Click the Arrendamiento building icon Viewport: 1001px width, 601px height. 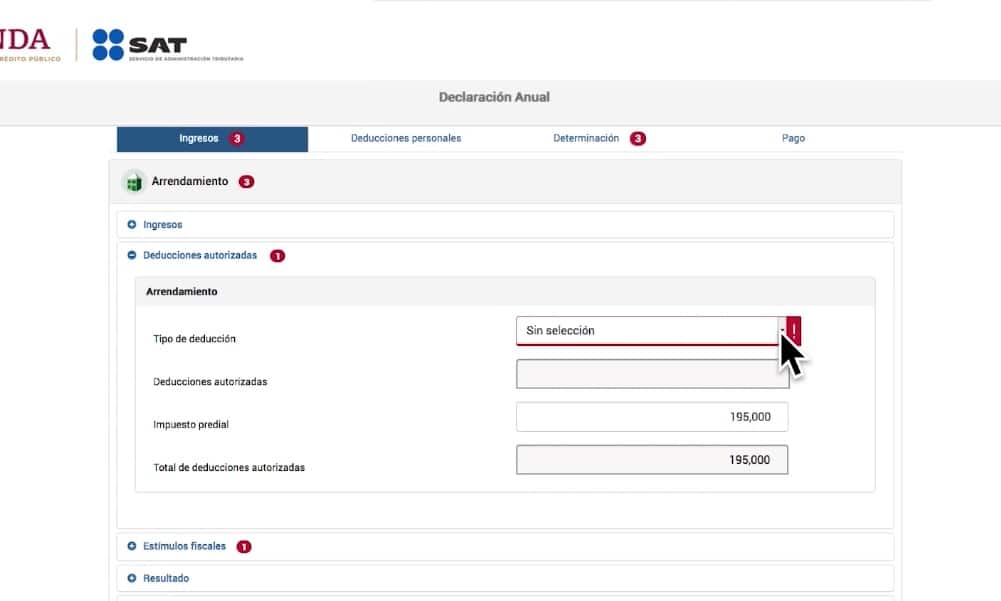coord(133,182)
